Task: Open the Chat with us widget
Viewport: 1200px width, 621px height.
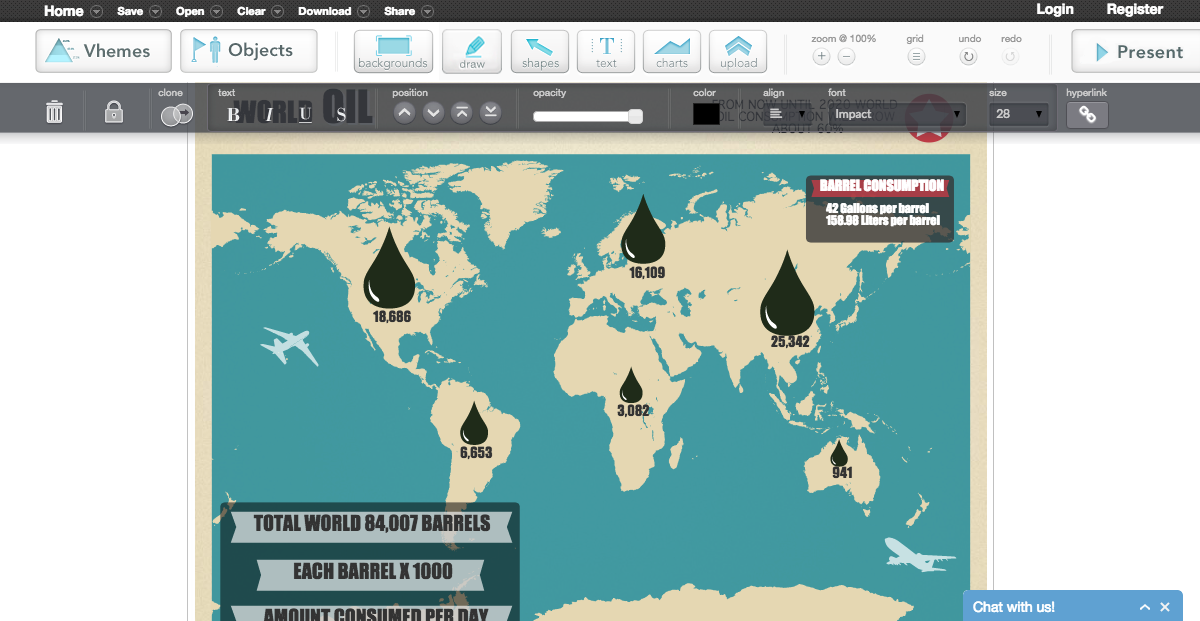Action: click(x=1014, y=607)
